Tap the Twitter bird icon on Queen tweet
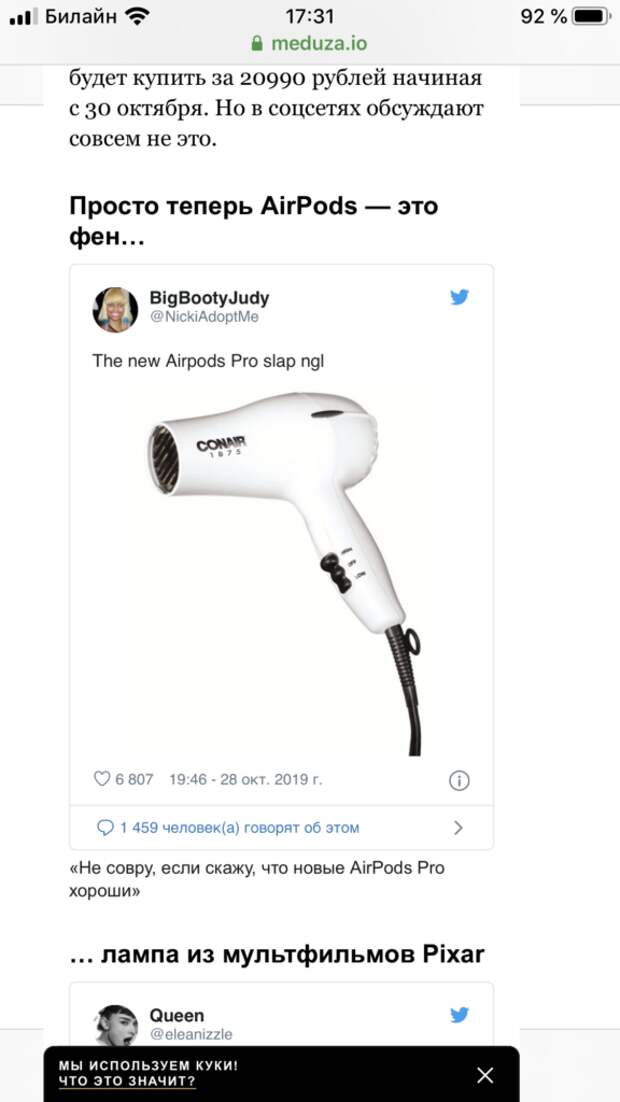 pos(460,1015)
